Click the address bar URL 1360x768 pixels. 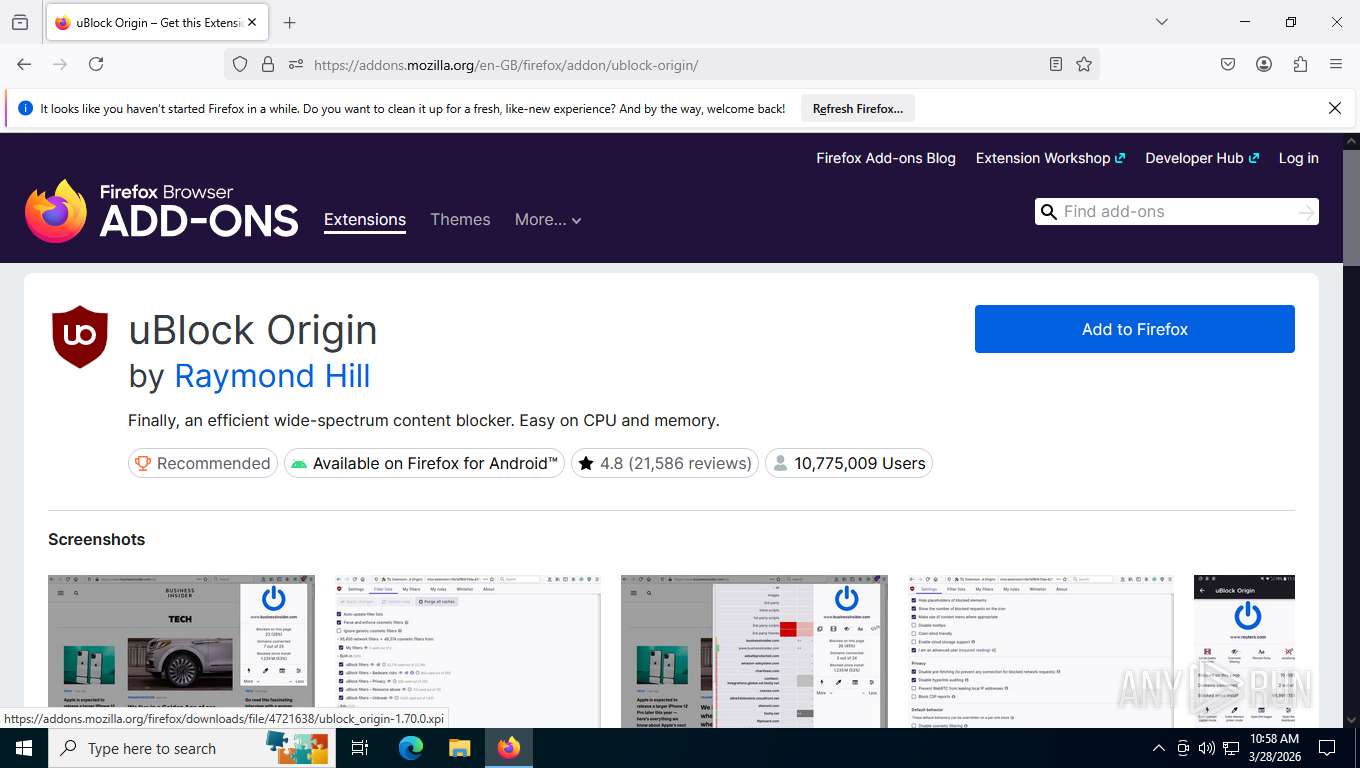pyautogui.click(x=506, y=65)
